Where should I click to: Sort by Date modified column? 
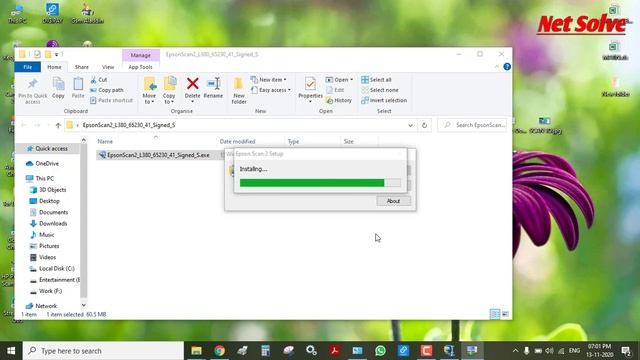(x=238, y=142)
